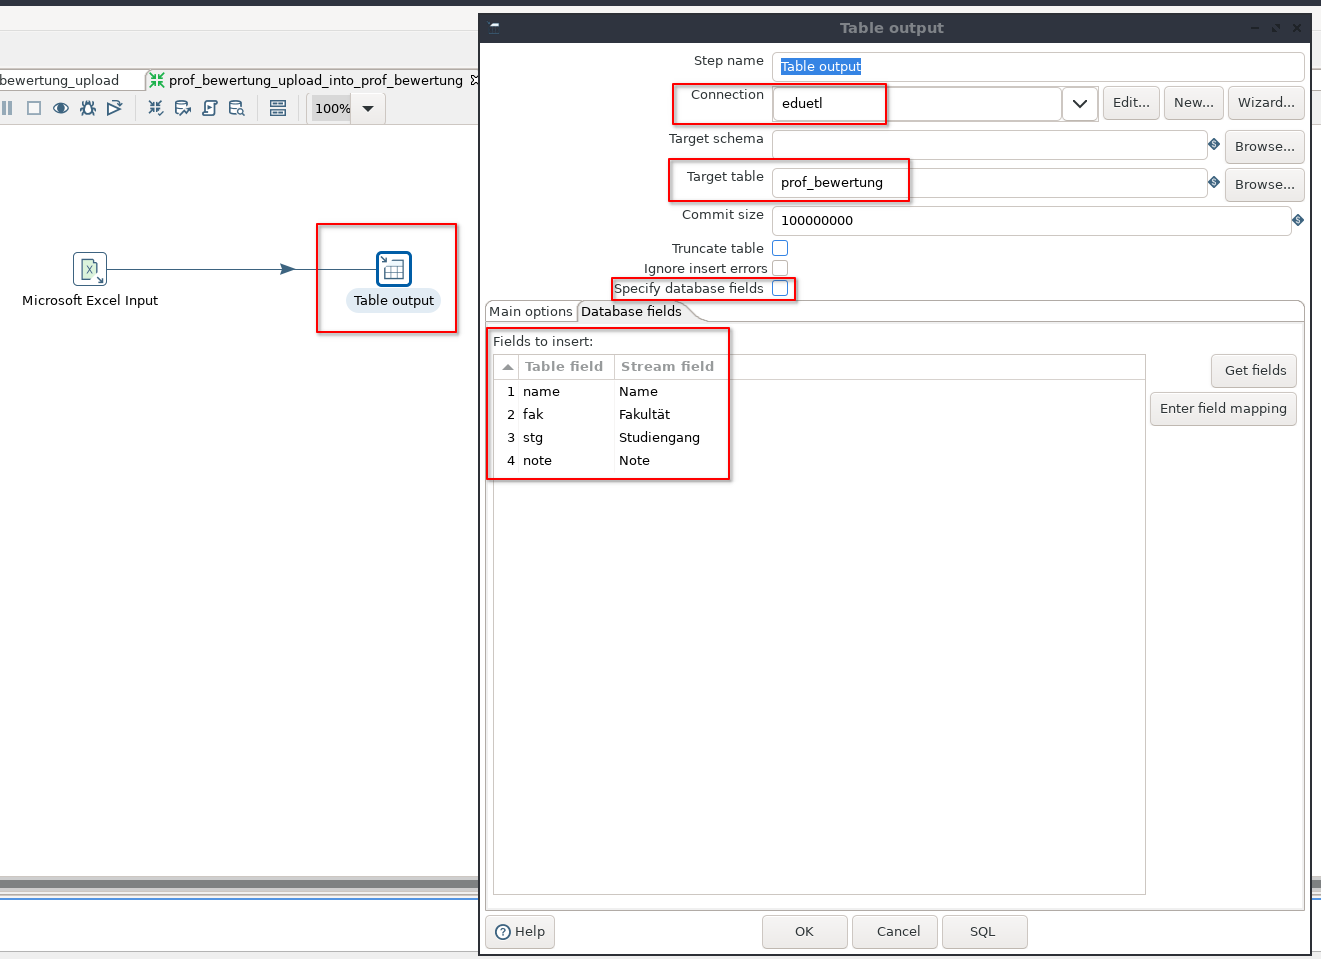Pause the running transformation

pyautogui.click(x=7, y=108)
